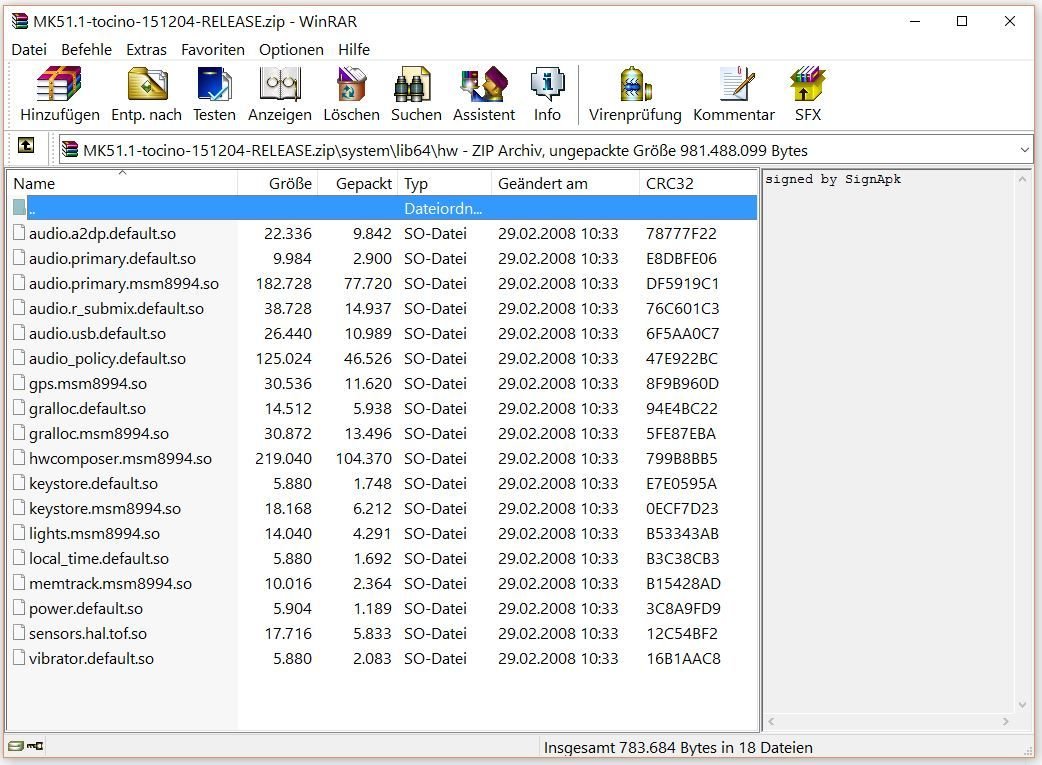Go up one folder level arrow
Image resolution: width=1042 pixels, height=765 pixels.
point(26,145)
